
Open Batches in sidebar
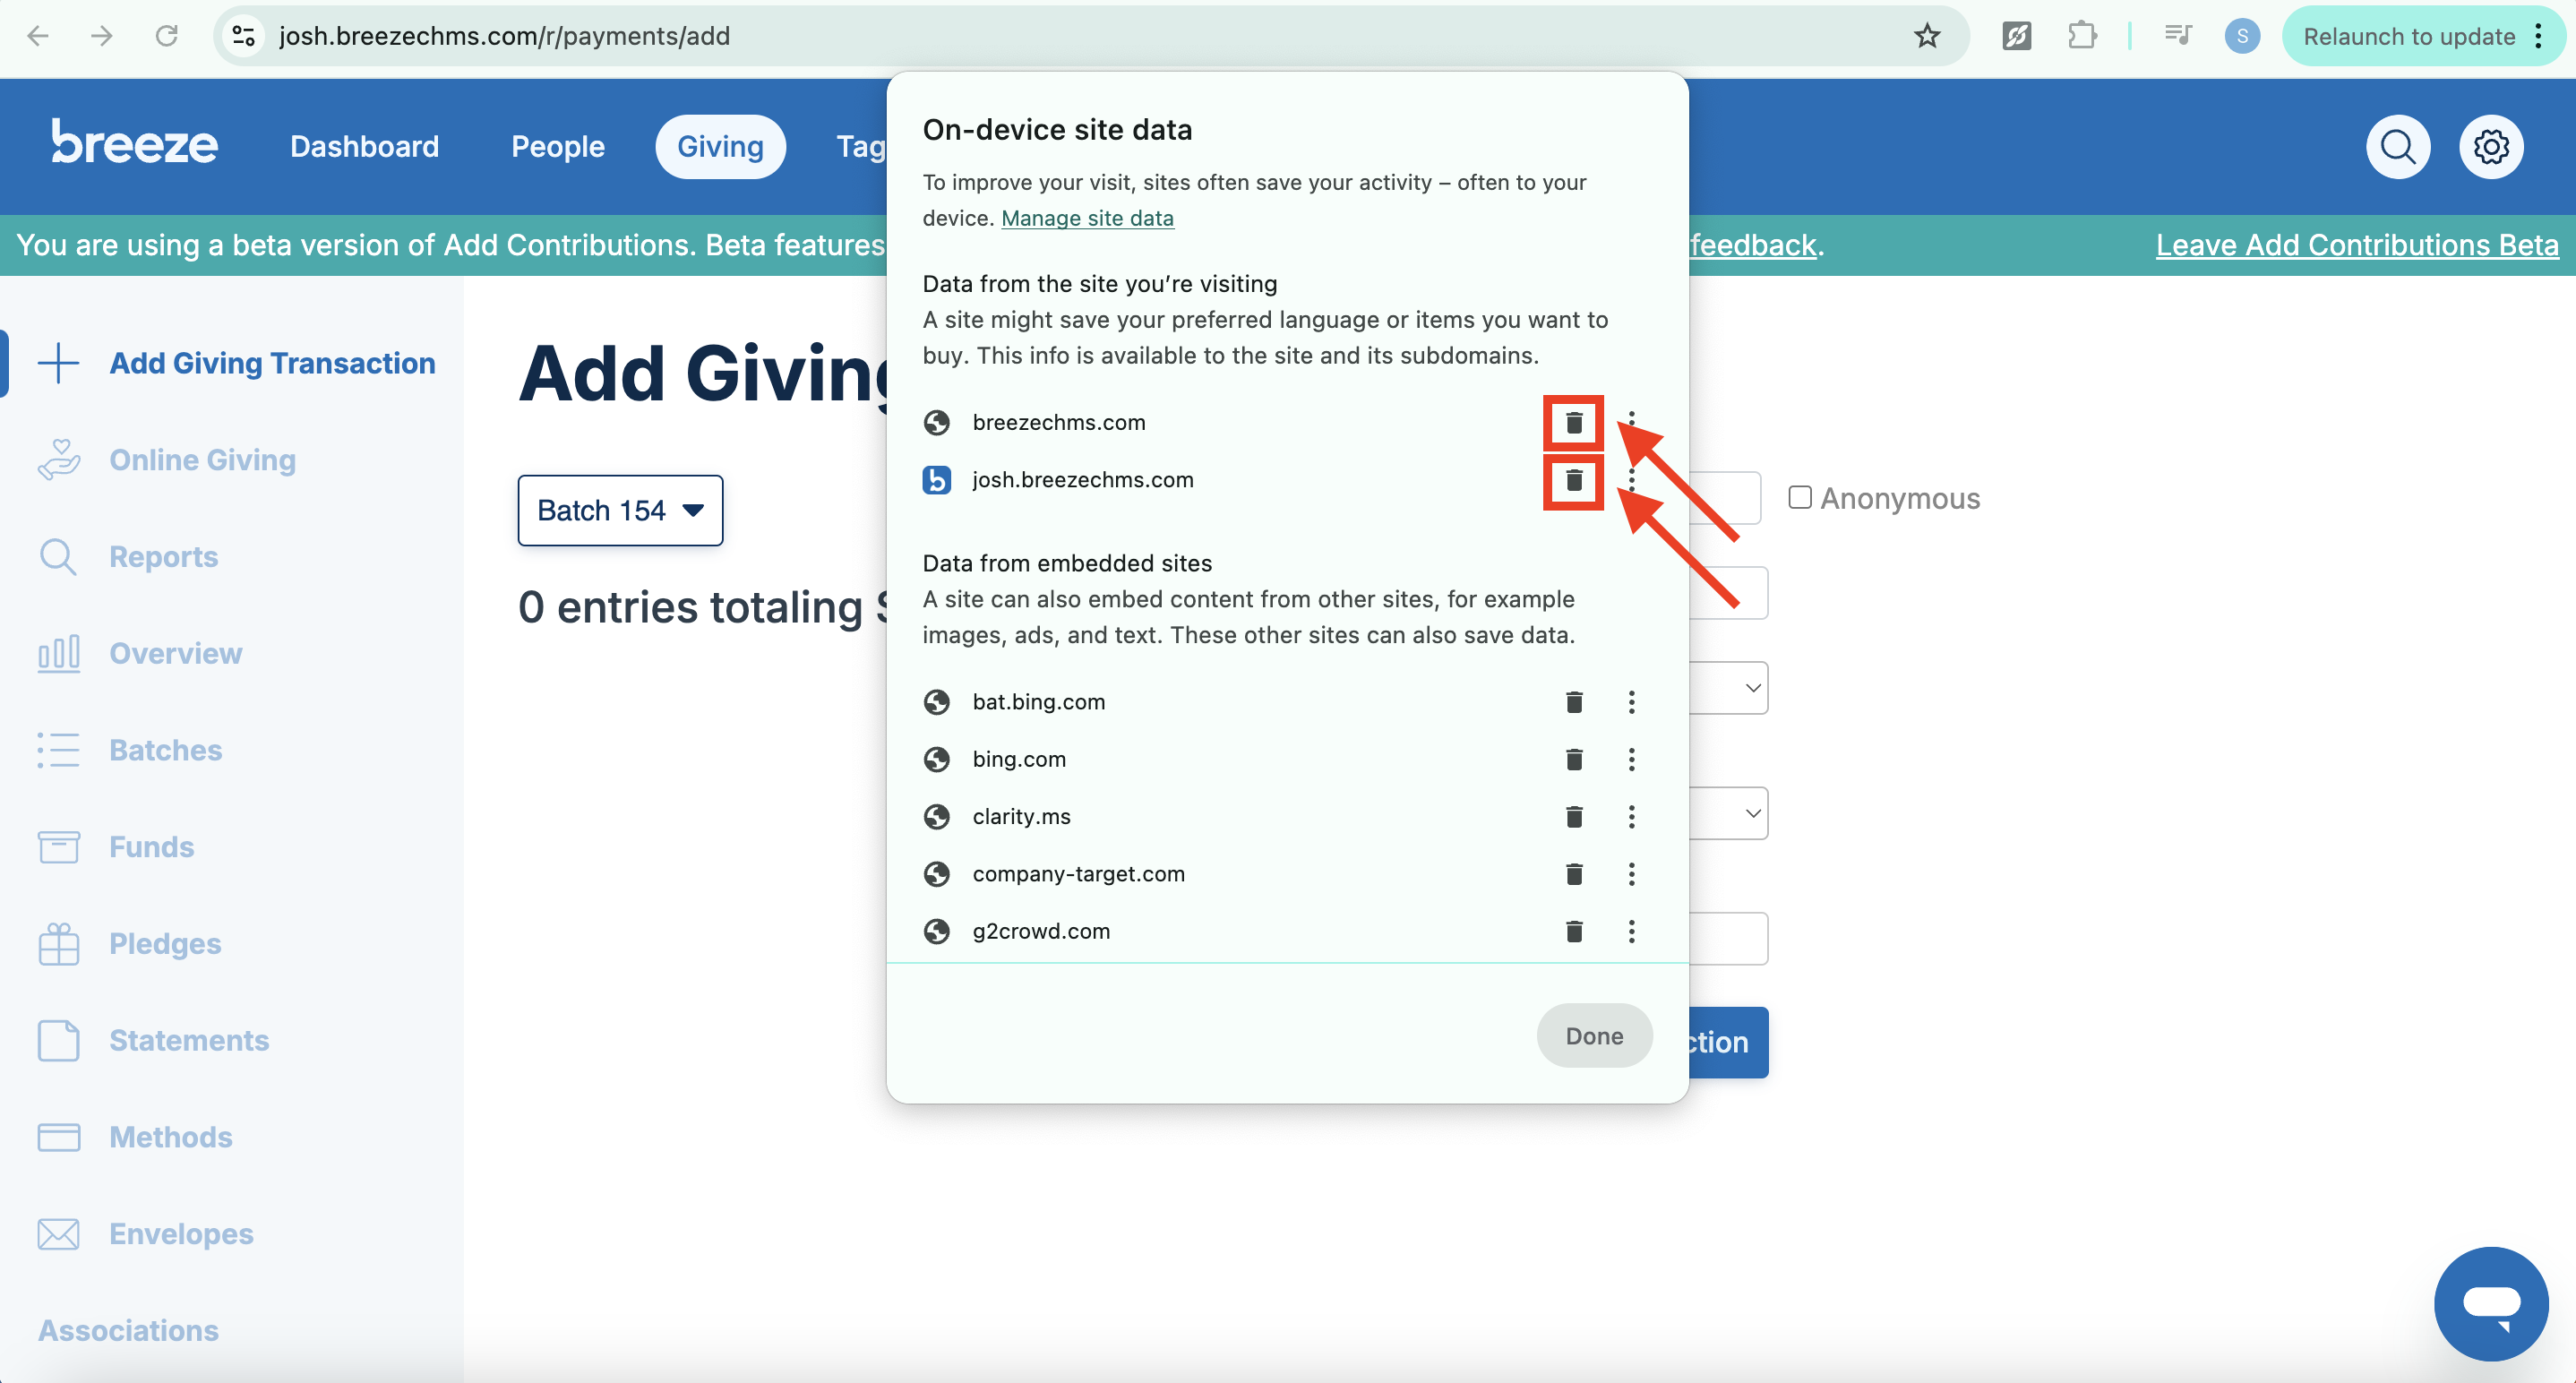[x=129, y=751]
